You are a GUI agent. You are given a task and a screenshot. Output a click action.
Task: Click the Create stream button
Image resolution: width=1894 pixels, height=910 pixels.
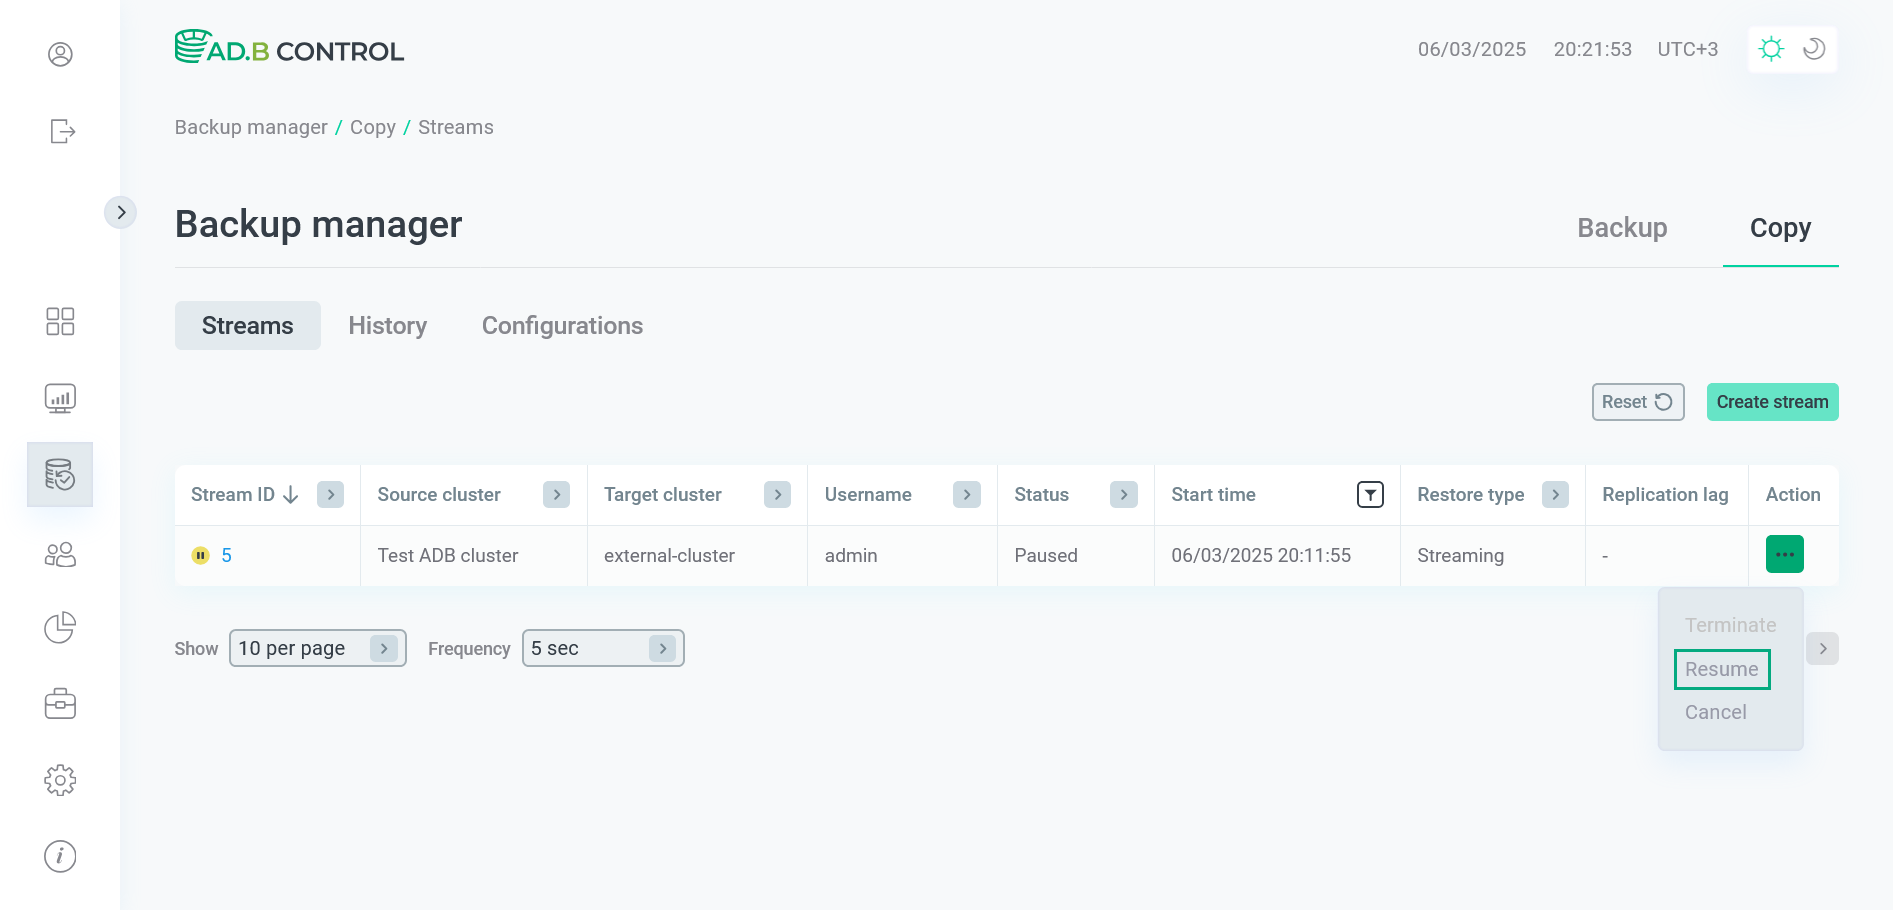pyautogui.click(x=1772, y=402)
